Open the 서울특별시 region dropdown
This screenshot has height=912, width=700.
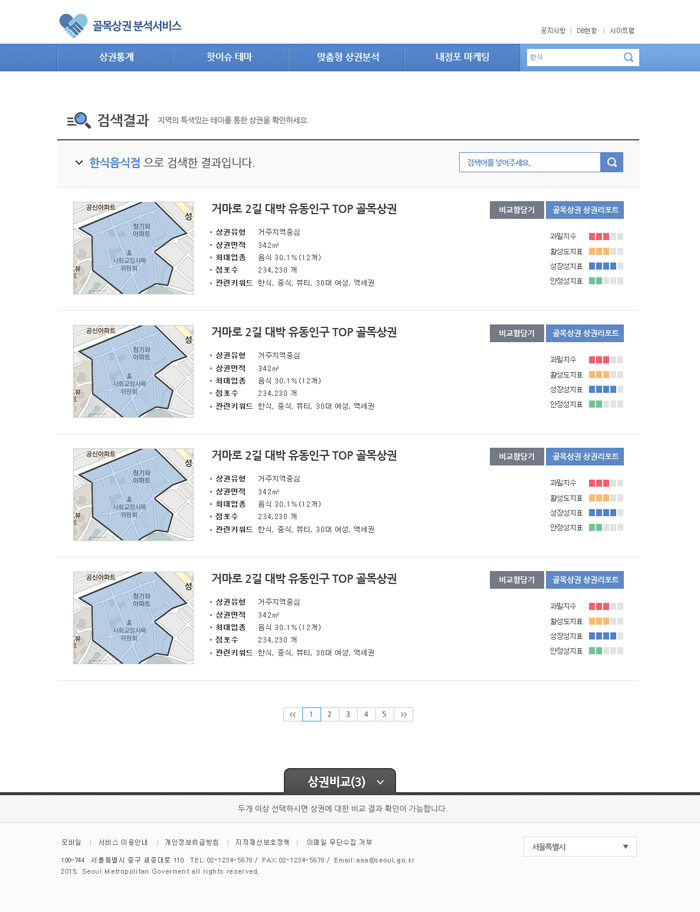(x=579, y=845)
